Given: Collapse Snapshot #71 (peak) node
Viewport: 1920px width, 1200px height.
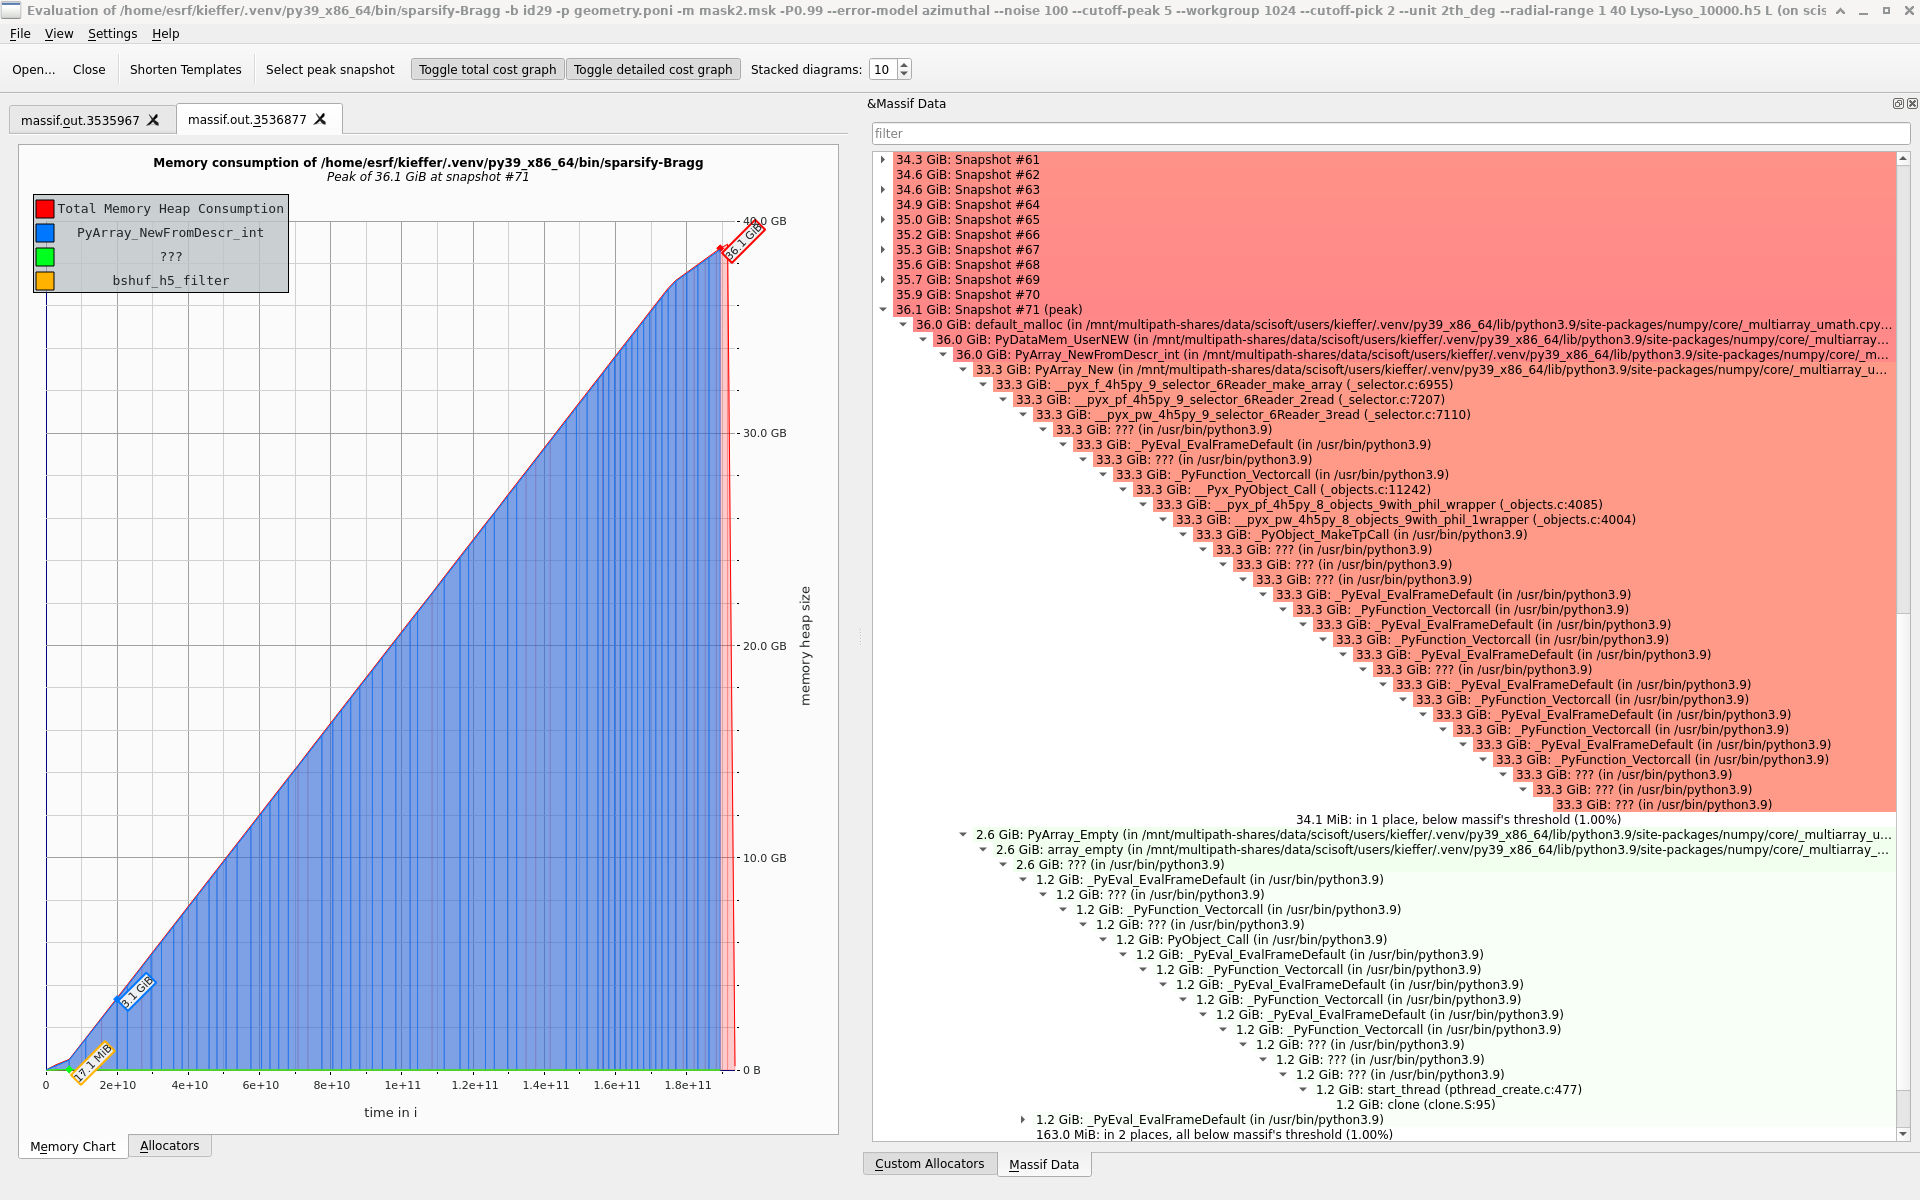Looking at the screenshot, I should (883, 310).
